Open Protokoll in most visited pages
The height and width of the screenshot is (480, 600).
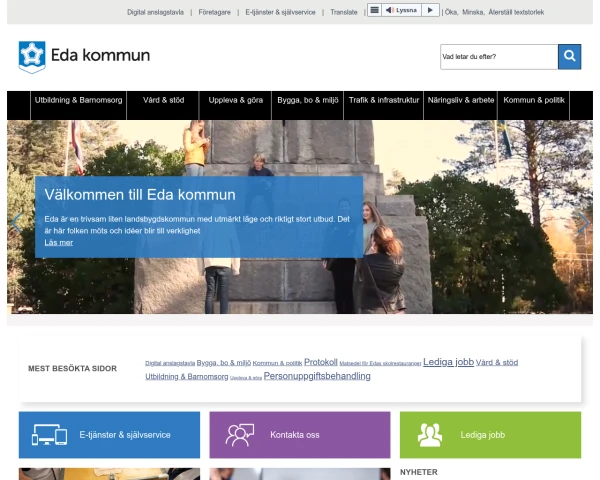321,362
